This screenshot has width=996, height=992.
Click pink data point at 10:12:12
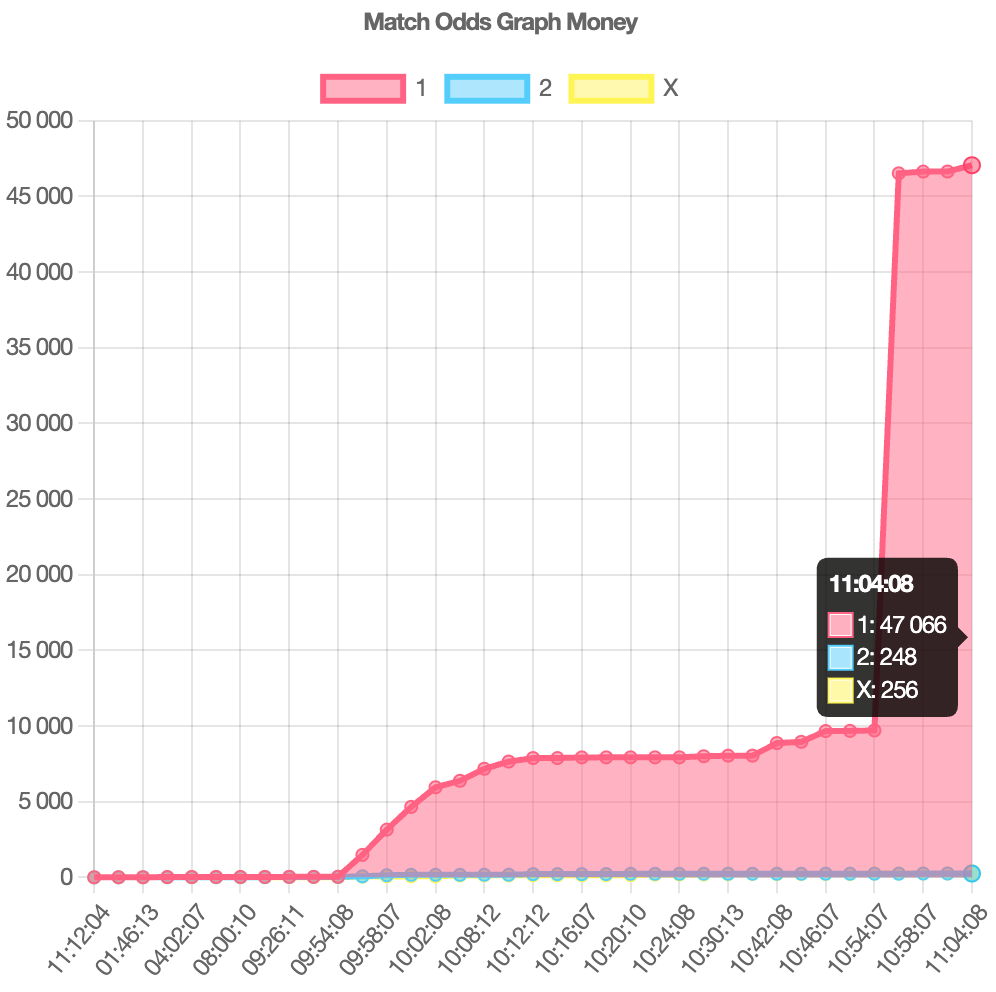click(x=533, y=758)
